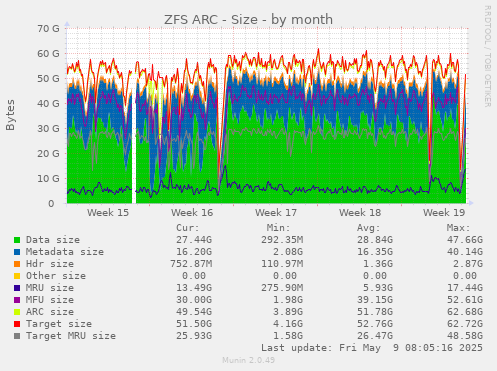Click Hdr size minimum value 110.97M
Screen dimensions: 497x371
tap(282, 264)
